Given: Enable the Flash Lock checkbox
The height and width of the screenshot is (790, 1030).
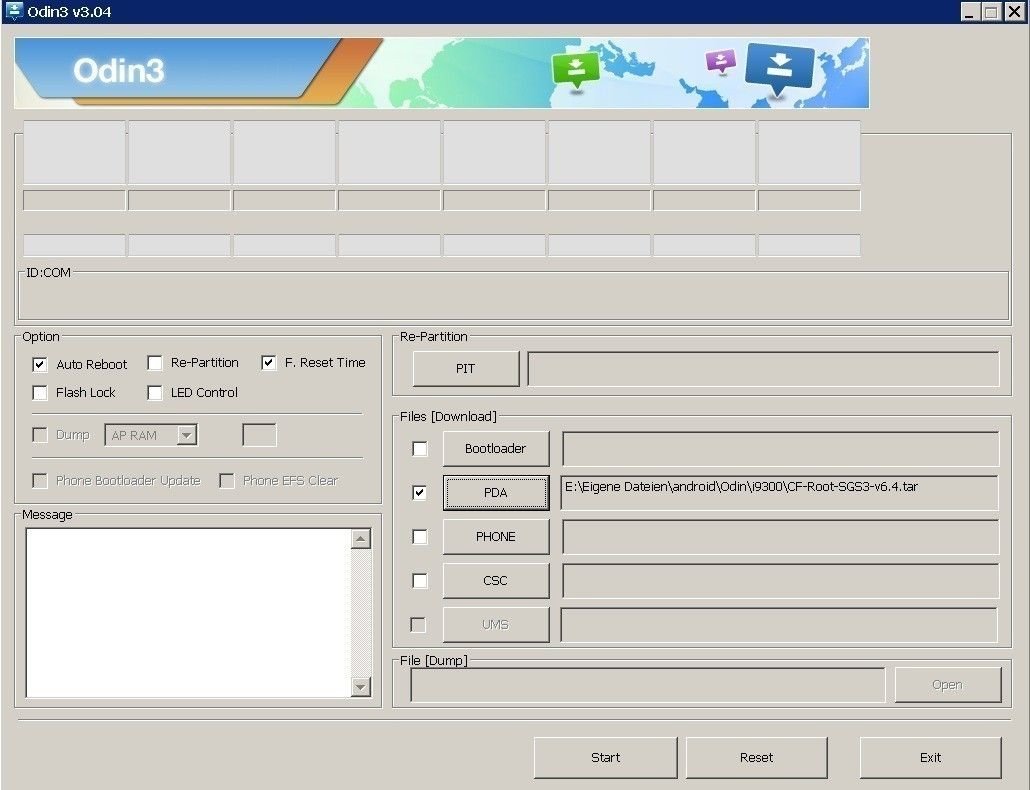Looking at the screenshot, I should point(40,393).
